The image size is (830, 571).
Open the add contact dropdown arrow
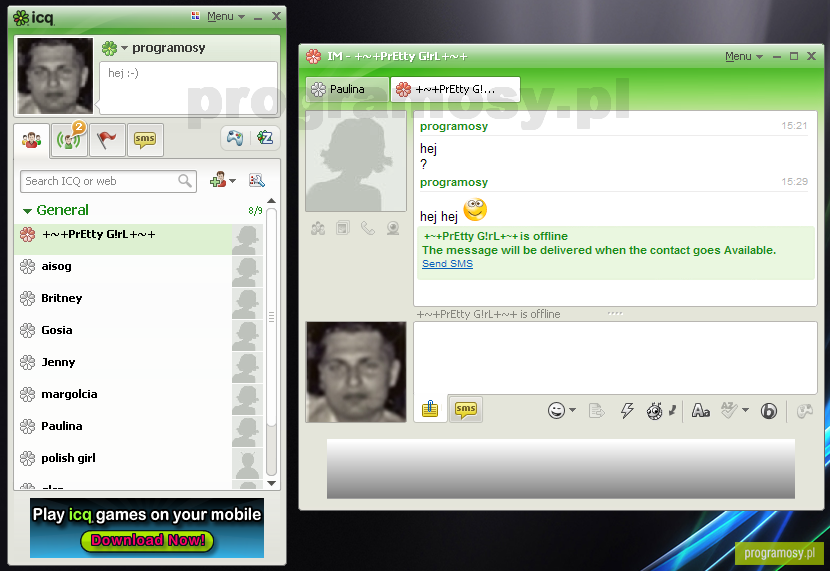click(x=232, y=181)
